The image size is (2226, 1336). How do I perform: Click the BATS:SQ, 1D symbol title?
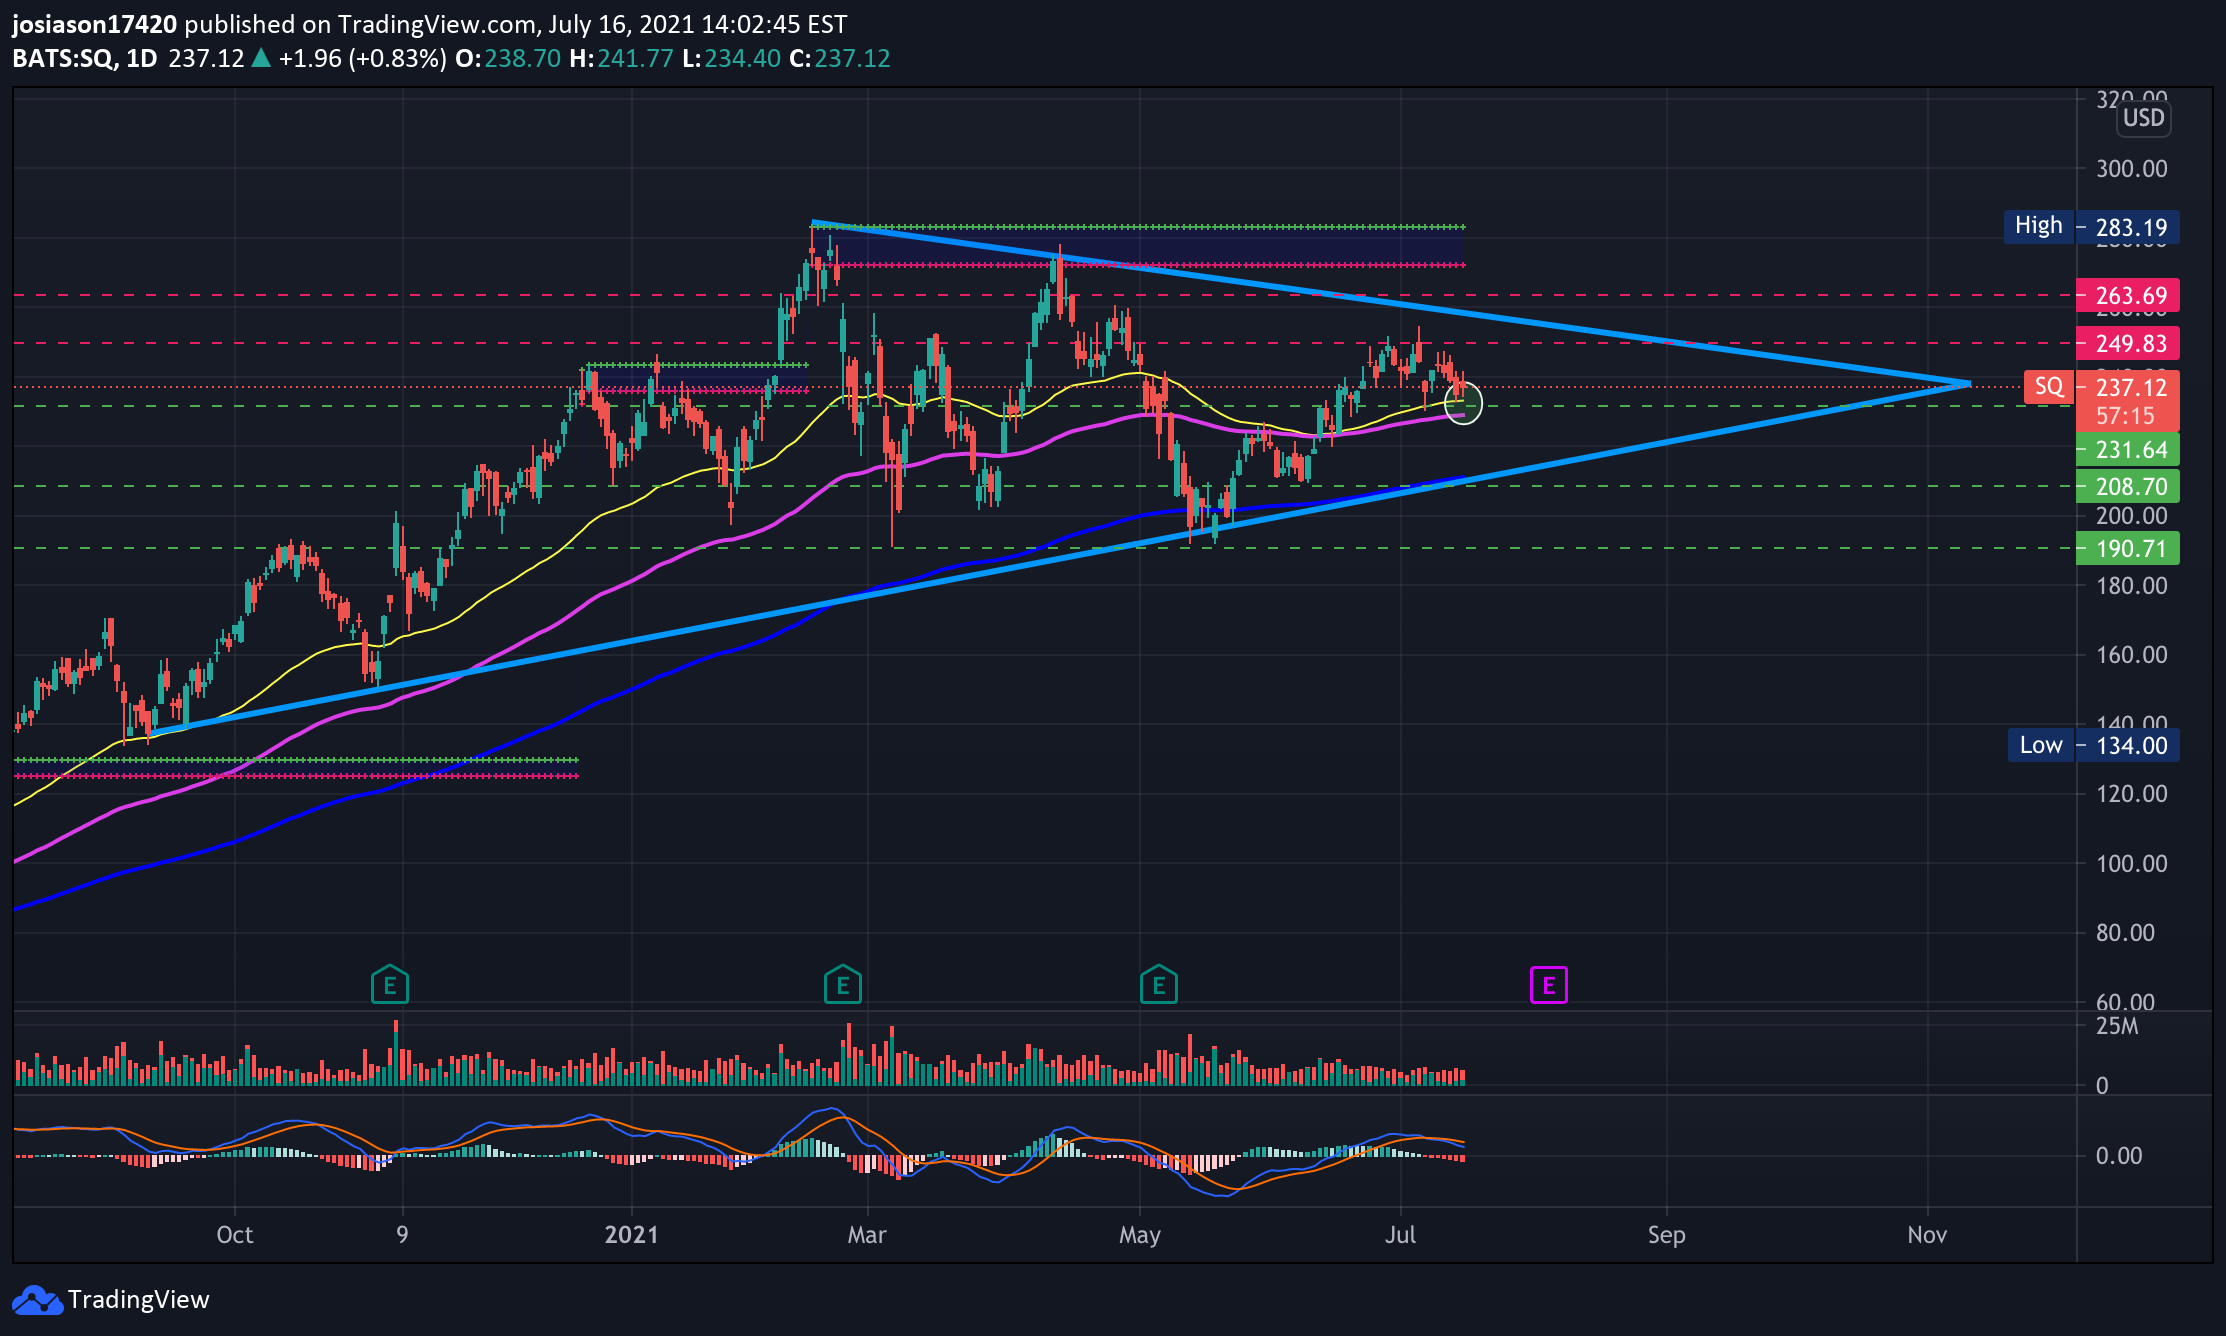(x=85, y=58)
